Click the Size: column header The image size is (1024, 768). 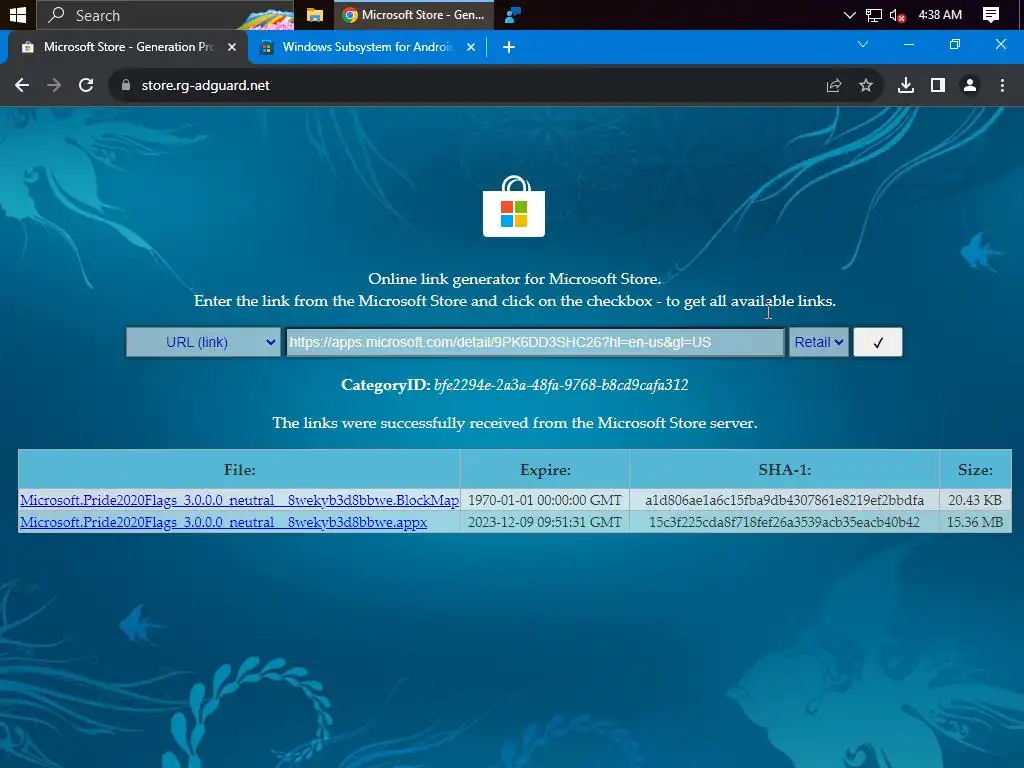(975, 470)
